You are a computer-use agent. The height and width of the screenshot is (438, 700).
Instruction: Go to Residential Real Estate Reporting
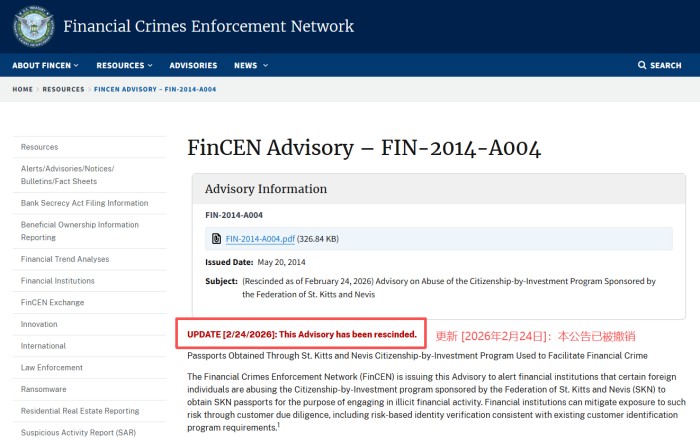80,411
